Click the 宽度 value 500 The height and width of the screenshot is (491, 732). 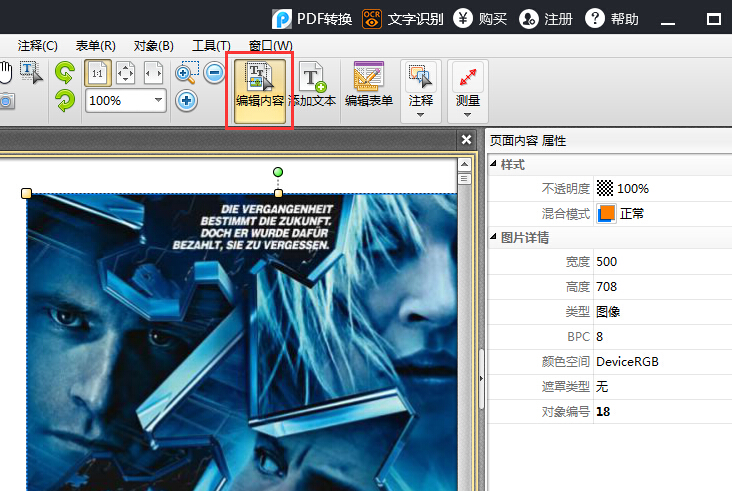(606, 261)
